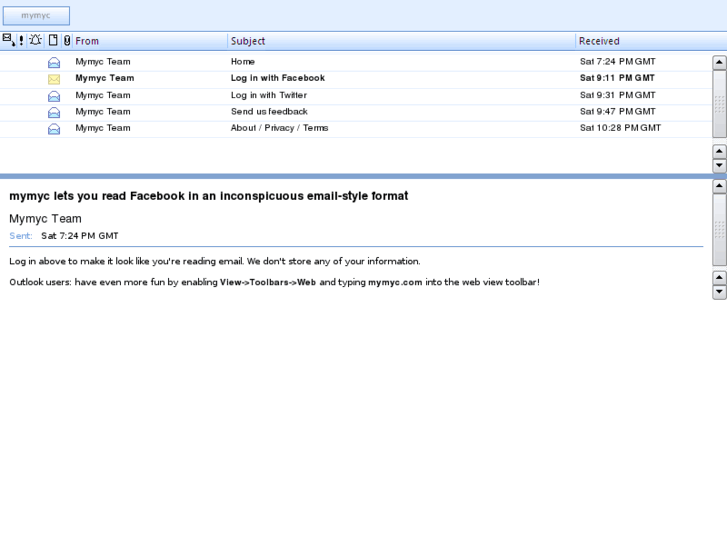The height and width of the screenshot is (545, 727).
Task: Sort by importance exclamation column icon
Action: (x=21, y=41)
